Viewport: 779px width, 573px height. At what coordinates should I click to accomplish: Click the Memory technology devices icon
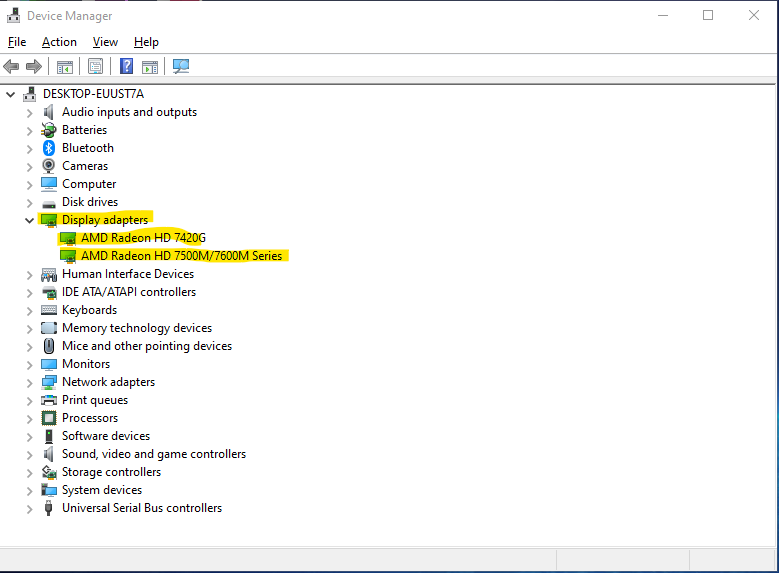pyautogui.click(x=49, y=328)
